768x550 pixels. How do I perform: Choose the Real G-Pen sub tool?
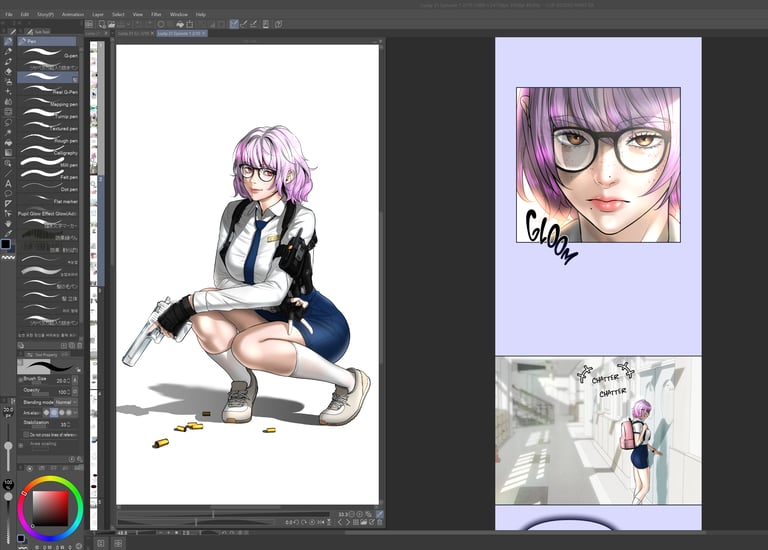pos(48,90)
